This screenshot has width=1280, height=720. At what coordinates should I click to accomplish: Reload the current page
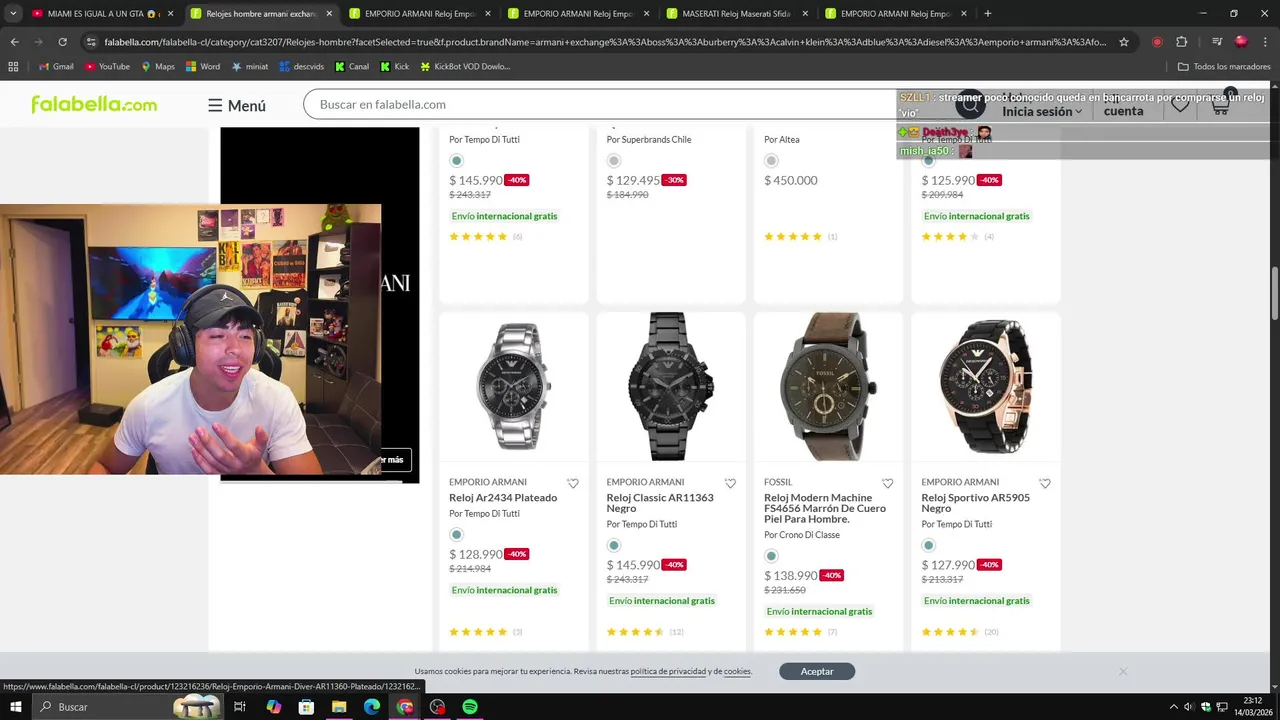(62, 42)
